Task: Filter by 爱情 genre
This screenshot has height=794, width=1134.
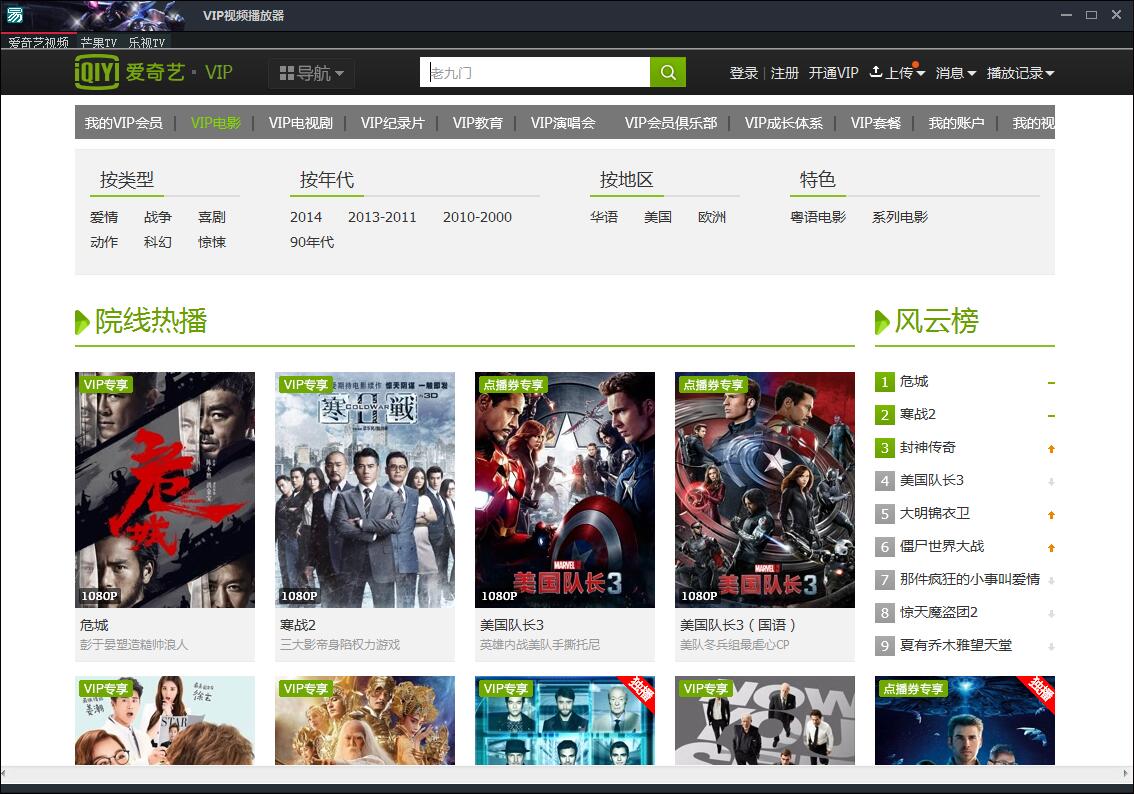Action: (104, 217)
